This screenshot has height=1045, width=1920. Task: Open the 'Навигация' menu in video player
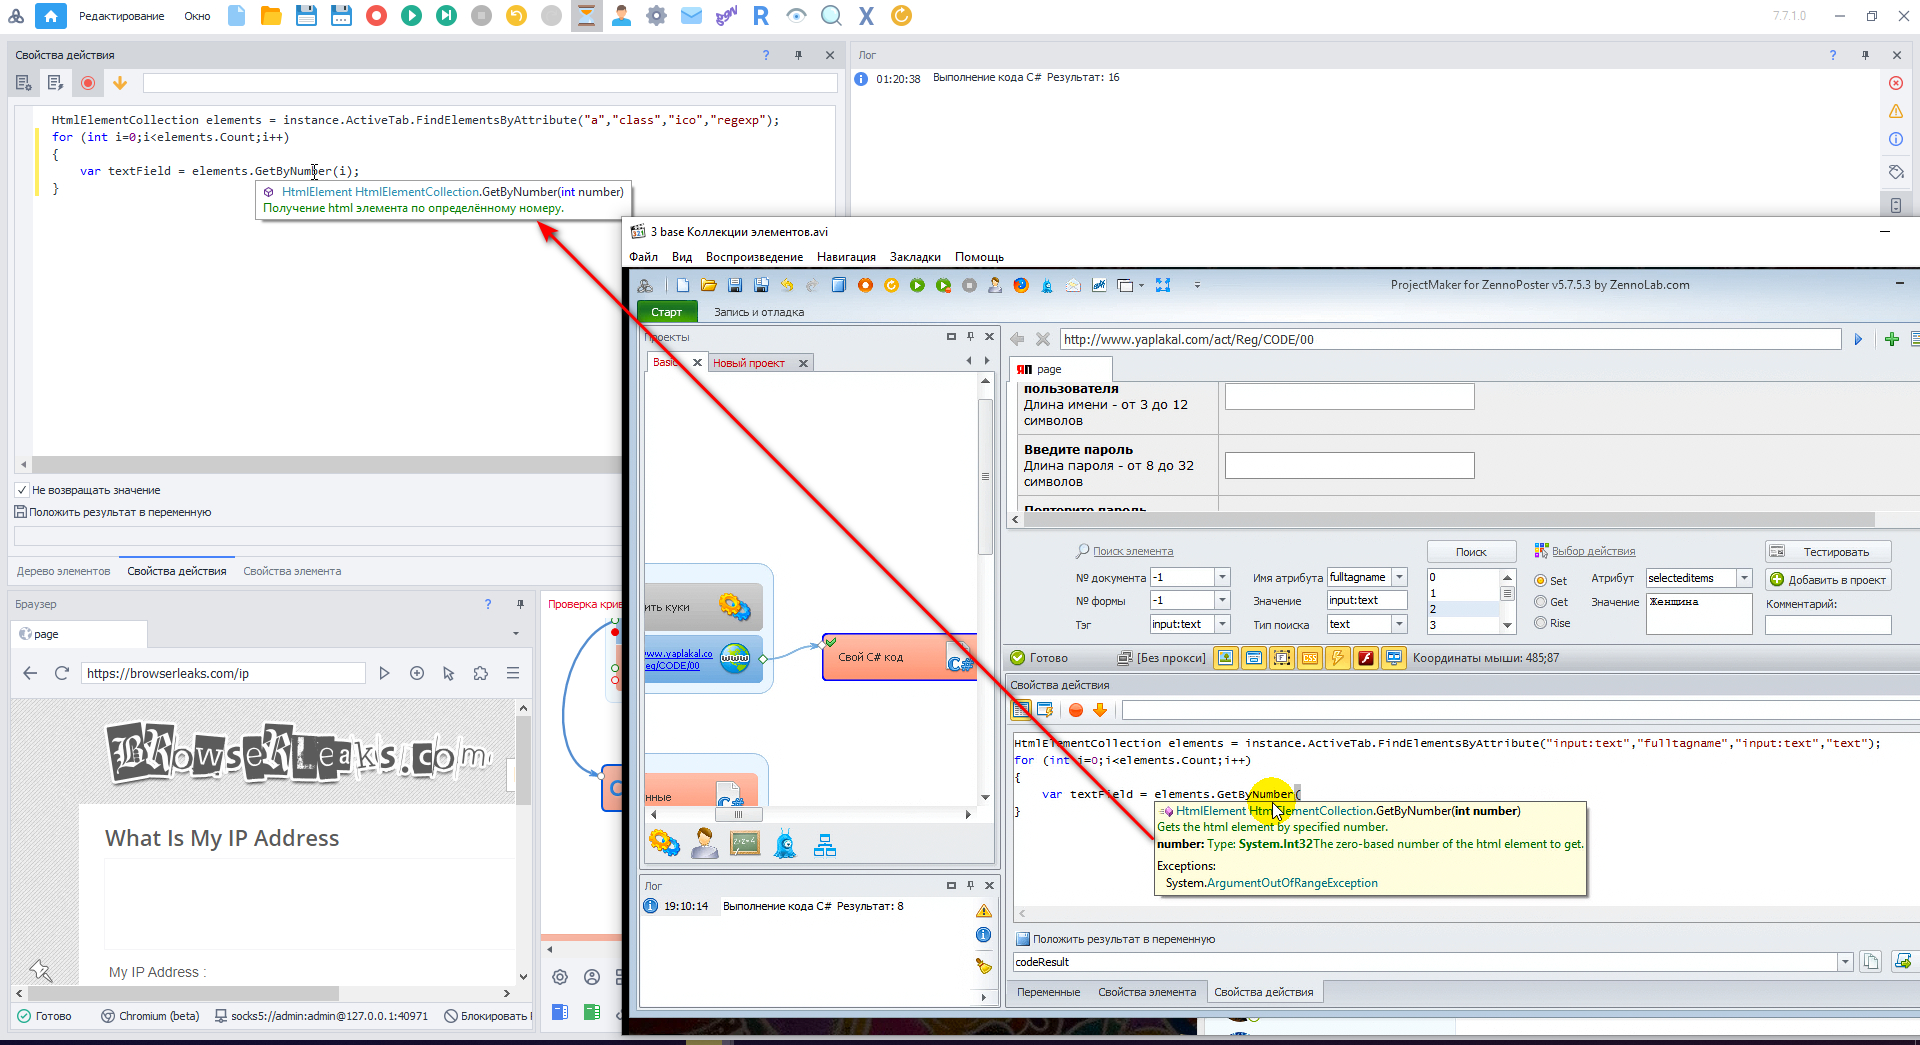846,257
